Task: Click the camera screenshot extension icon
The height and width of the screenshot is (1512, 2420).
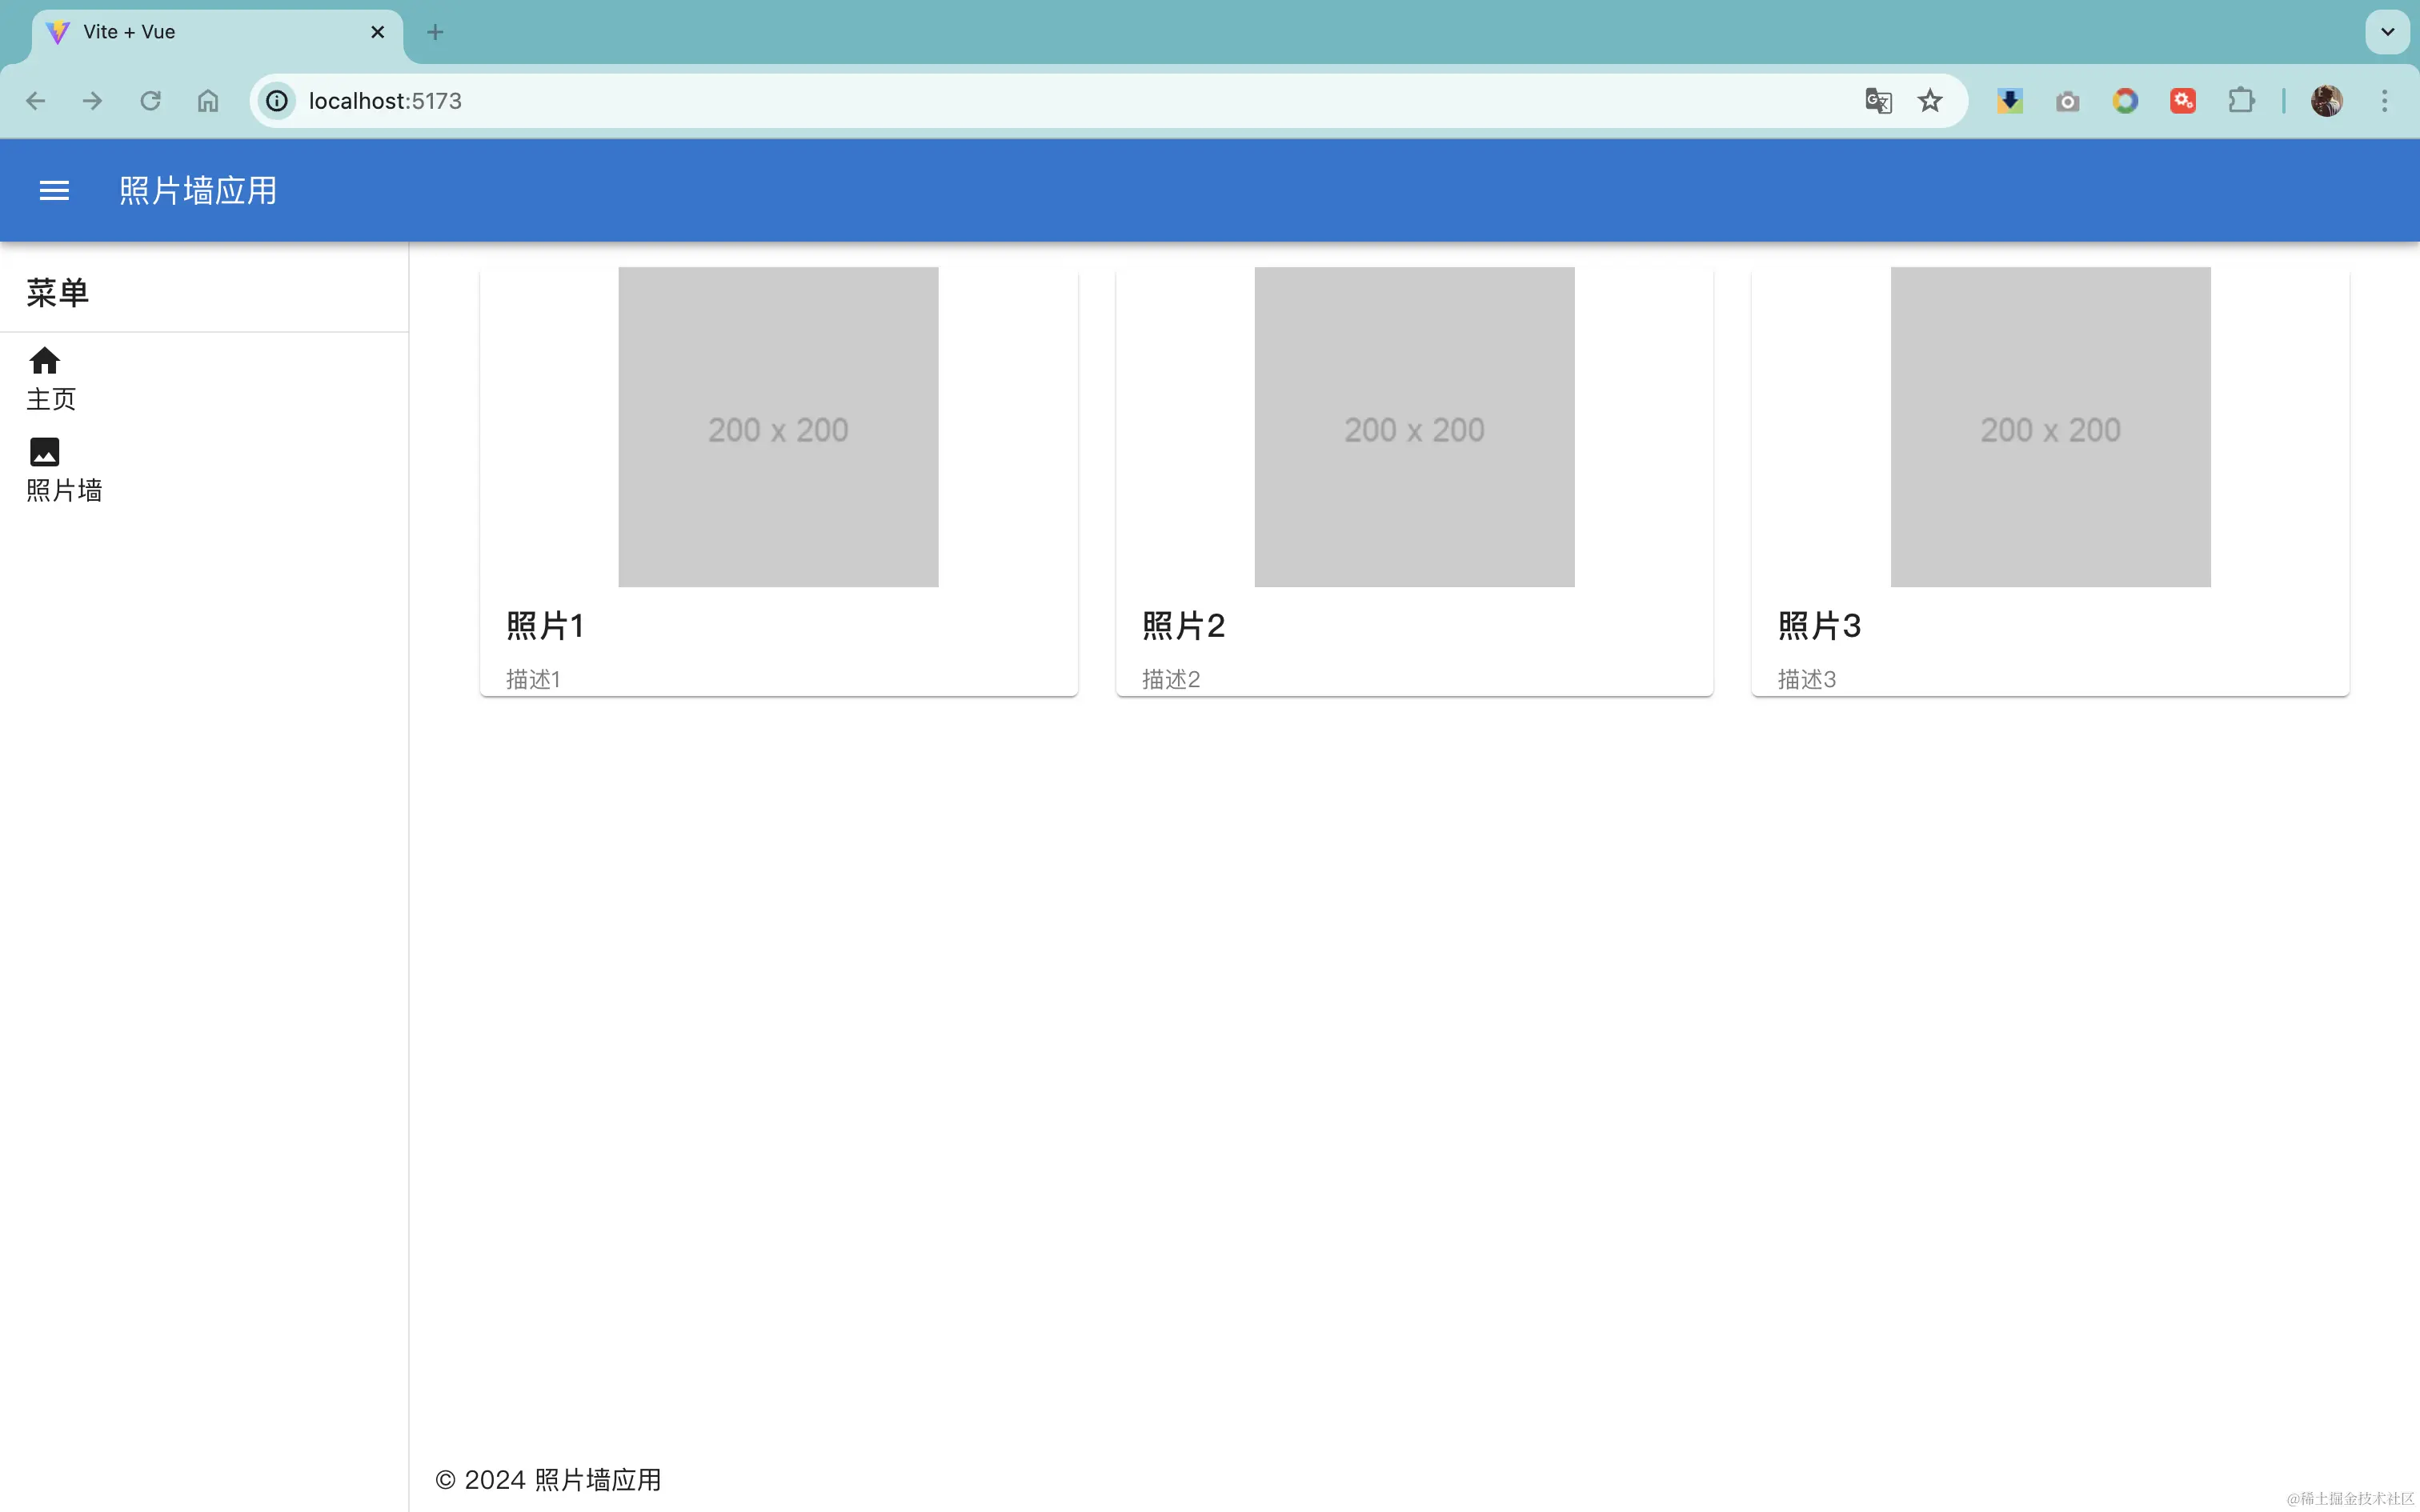Action: click(2067, 101)
